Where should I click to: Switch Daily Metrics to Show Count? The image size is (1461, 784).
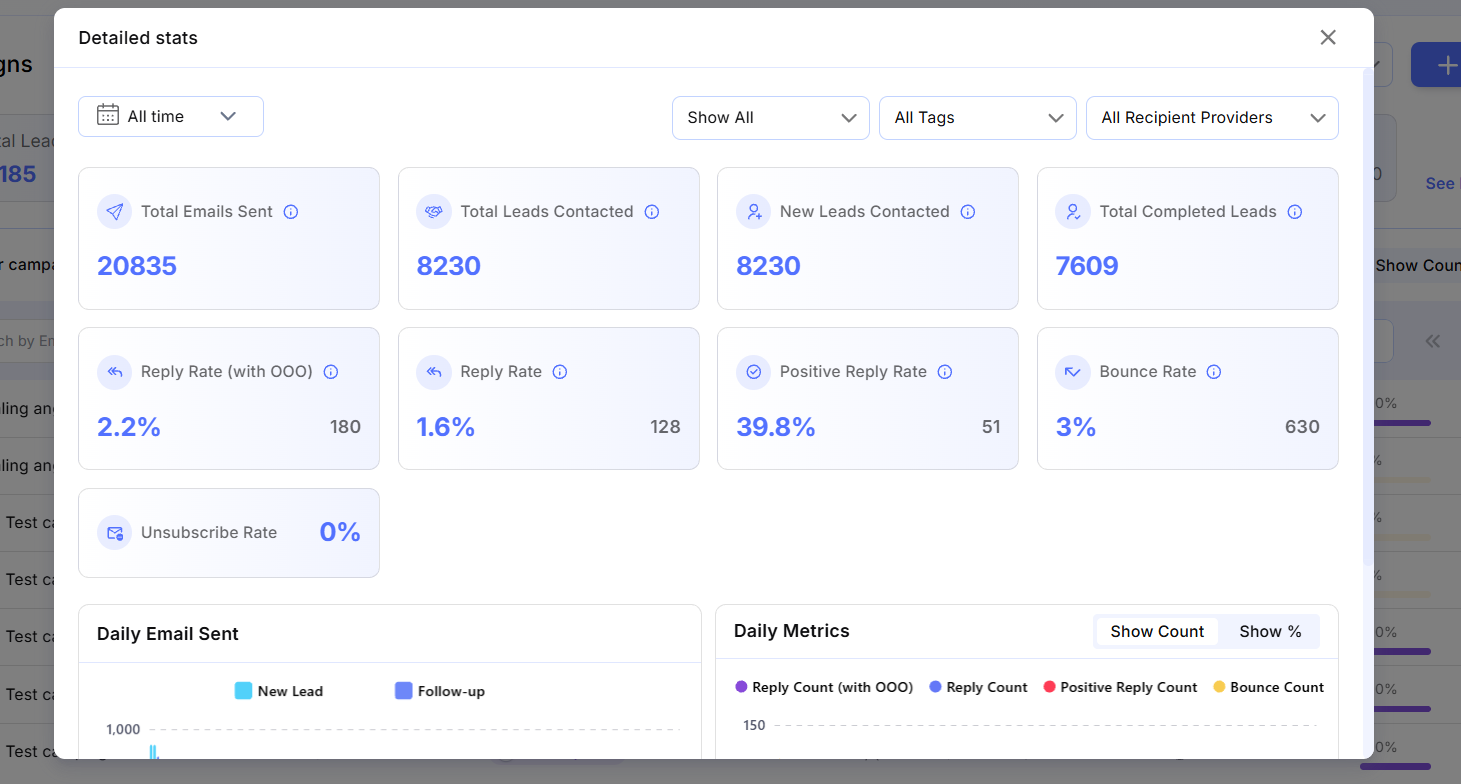[x=1157, y=632]
